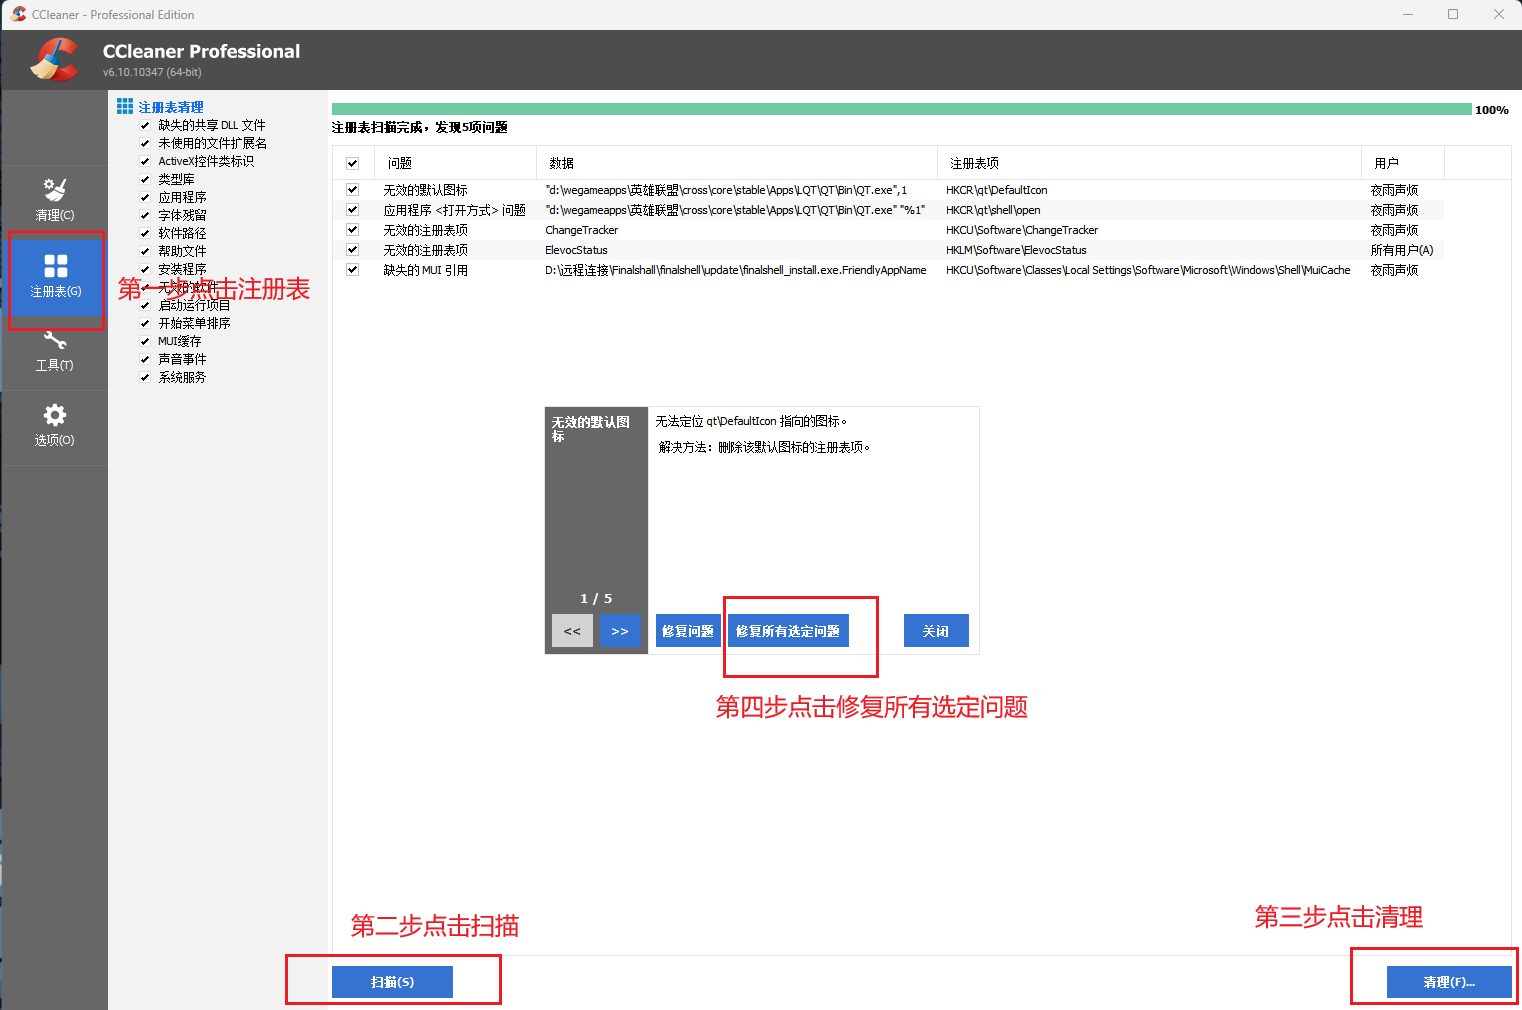Select HKLM\Software\ElevocStatus cell
Viewport: 1522px width, 1010px height.
(1016, 250)
